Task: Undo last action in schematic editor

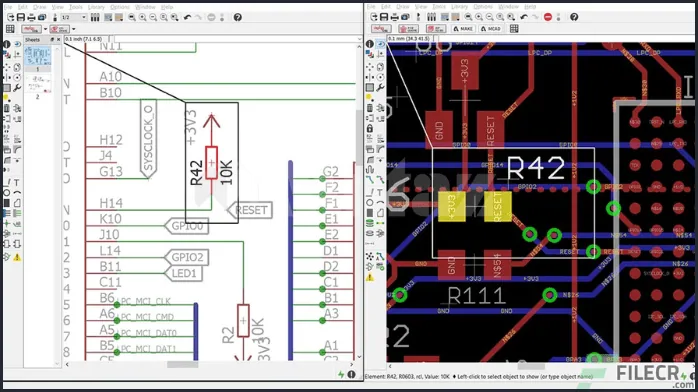Action: [187, 17]
